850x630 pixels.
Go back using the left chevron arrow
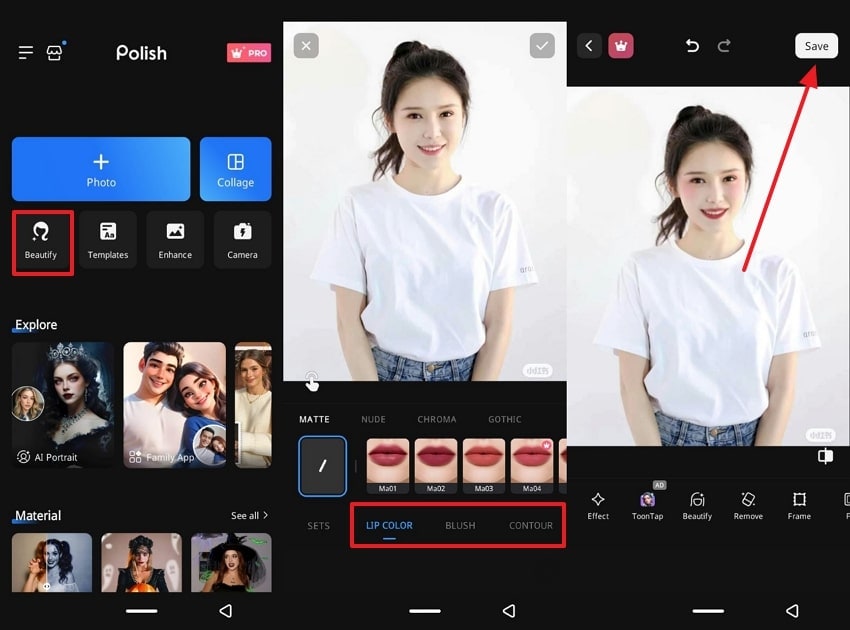pyautogui.click(x=589, y=45)
